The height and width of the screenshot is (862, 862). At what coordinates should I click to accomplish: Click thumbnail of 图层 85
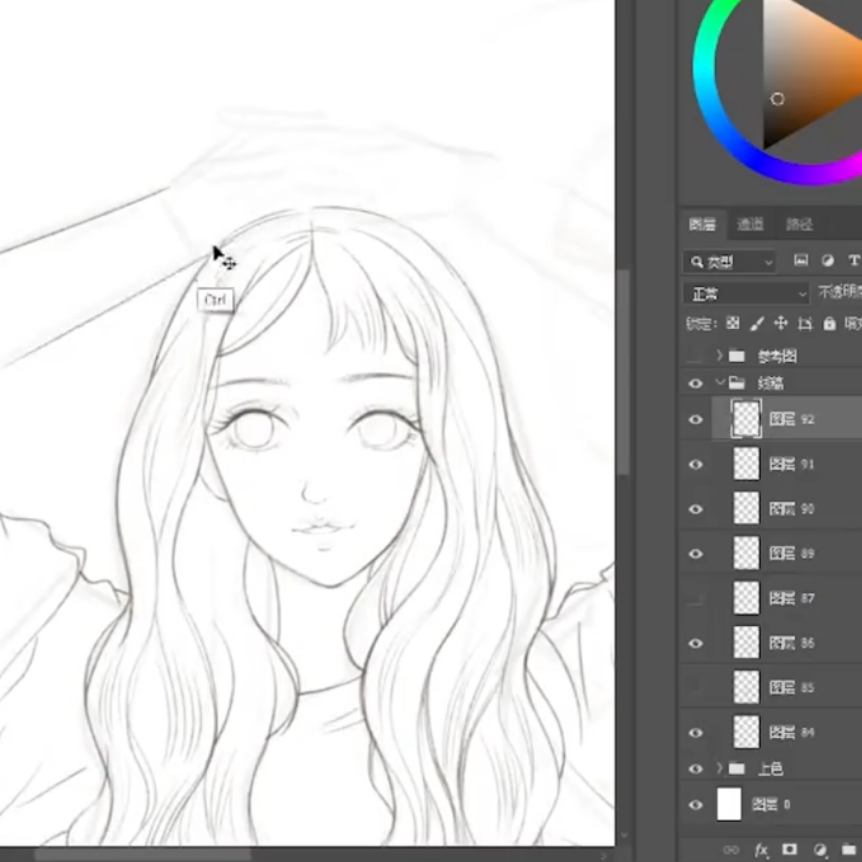coord(747,687)
